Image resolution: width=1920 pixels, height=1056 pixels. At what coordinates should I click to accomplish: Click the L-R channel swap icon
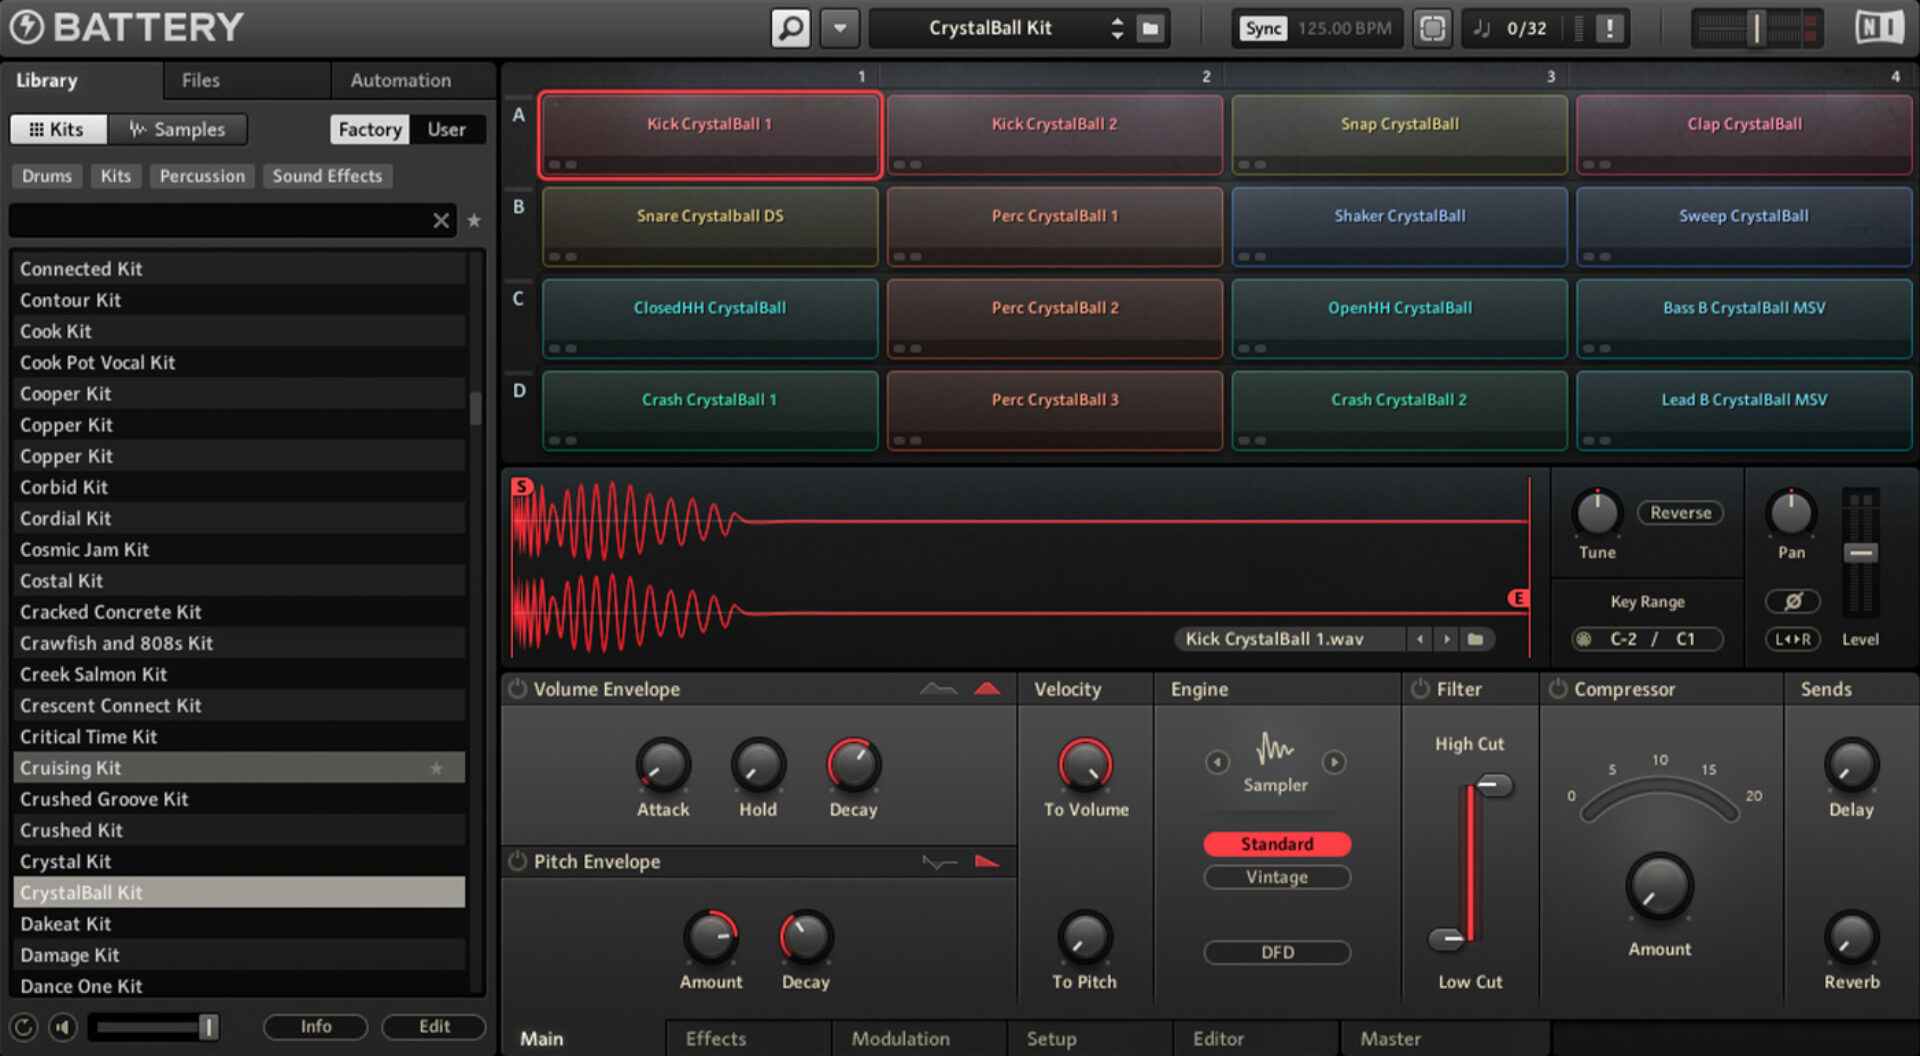[x=1792, y=639]
